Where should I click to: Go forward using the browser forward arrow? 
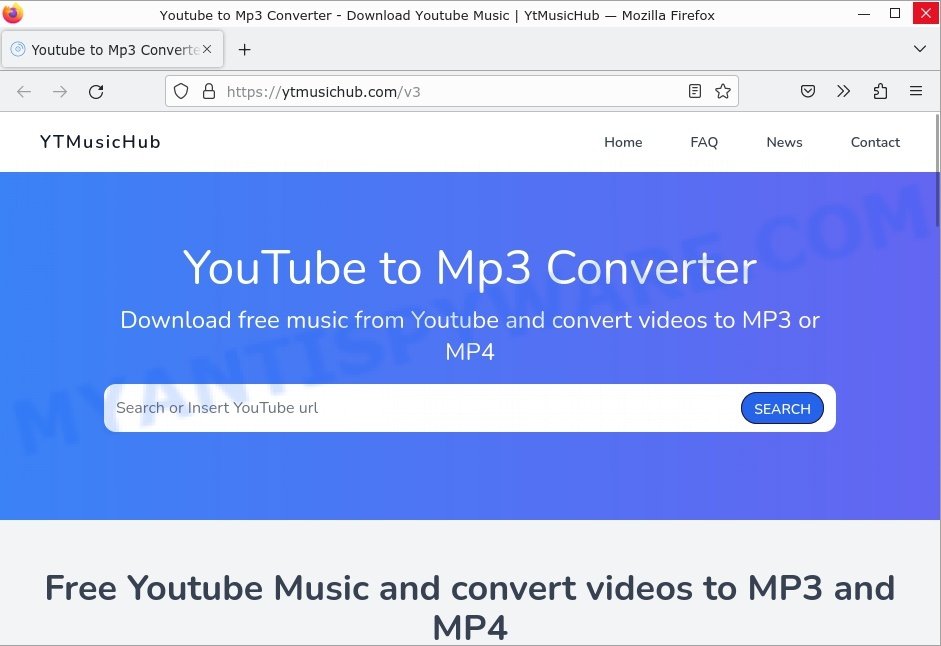tap(60, 92)
